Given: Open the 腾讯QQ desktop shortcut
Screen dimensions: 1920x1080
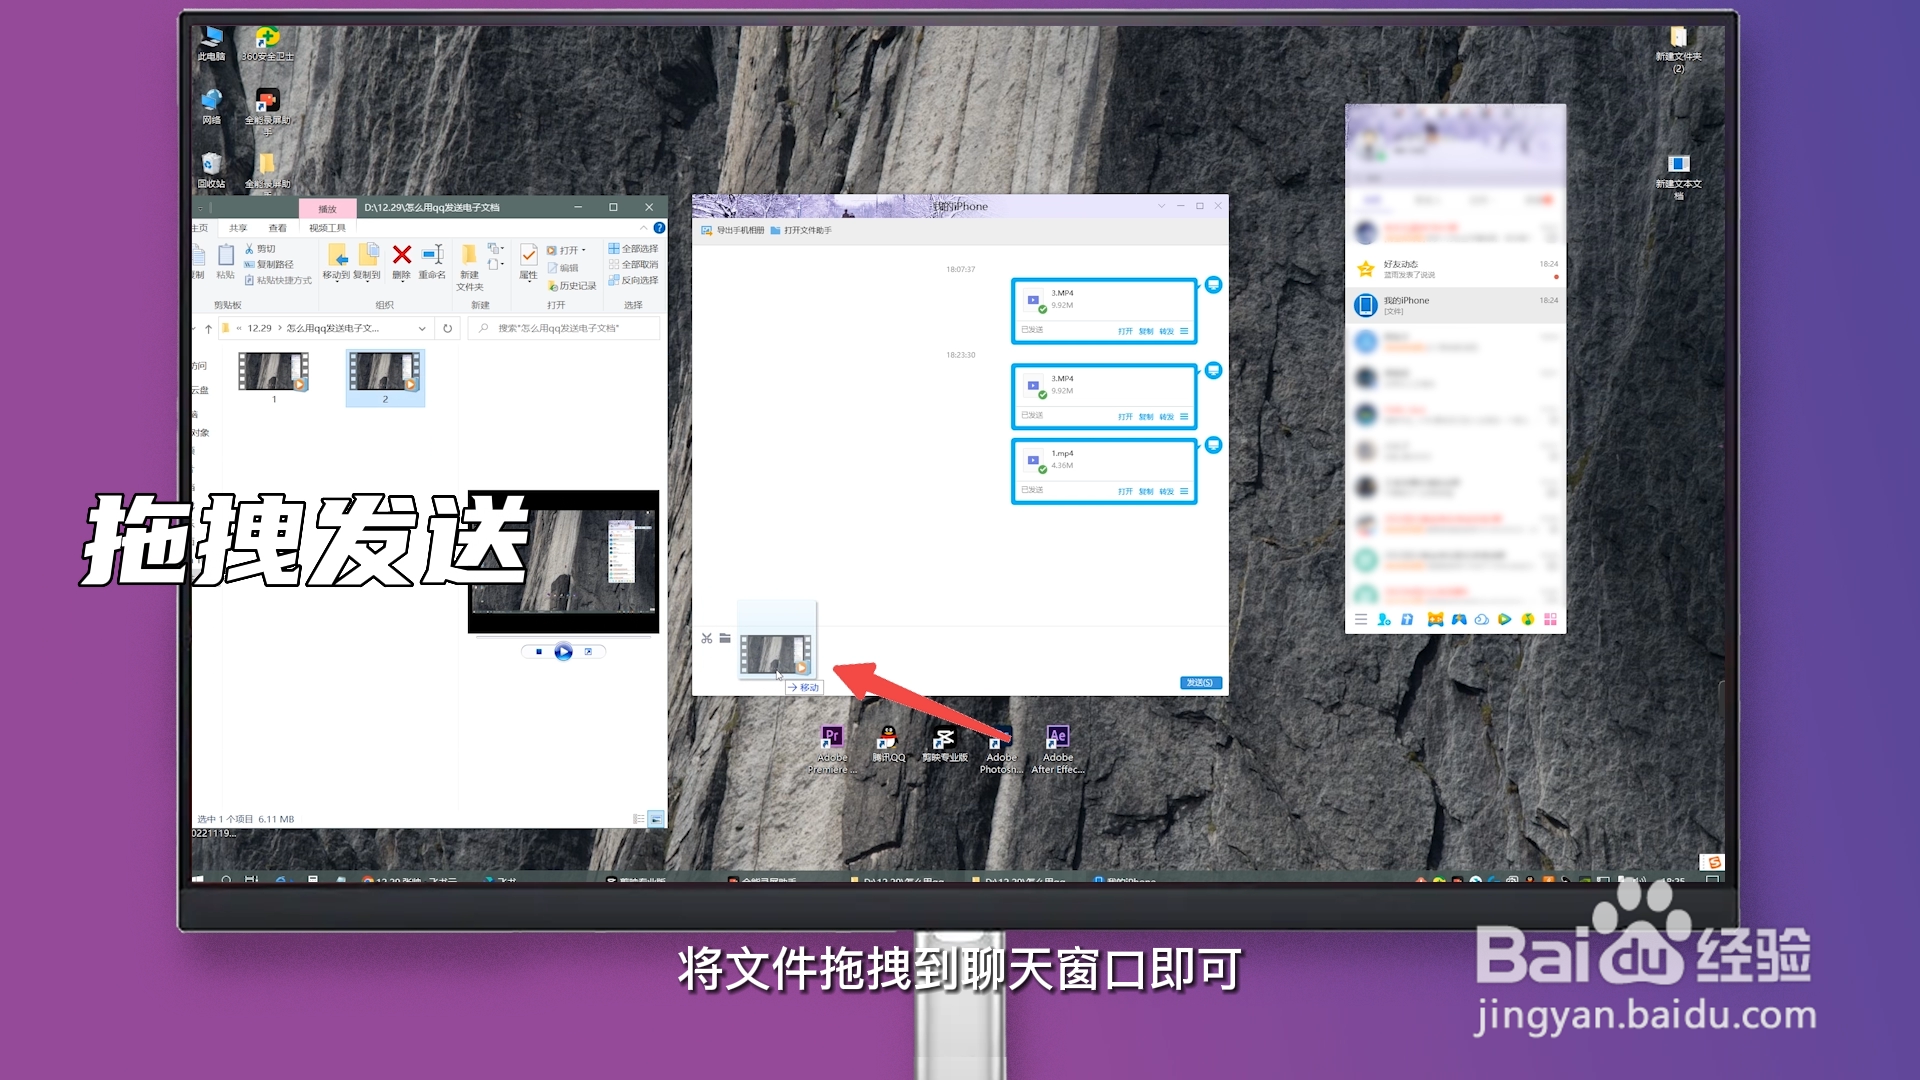Looking at the screenshot, I should pyautogui.click(x=888, y=741).
